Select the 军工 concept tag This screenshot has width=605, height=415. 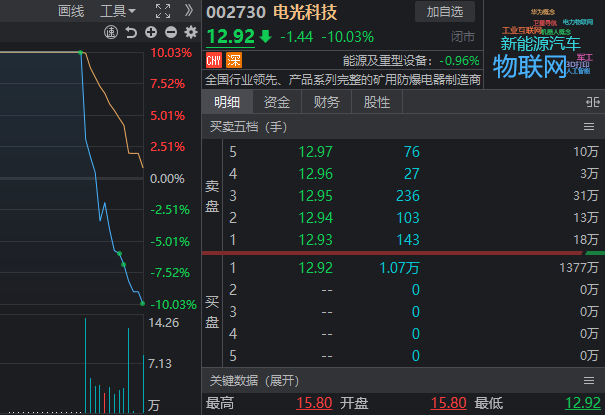585,57
